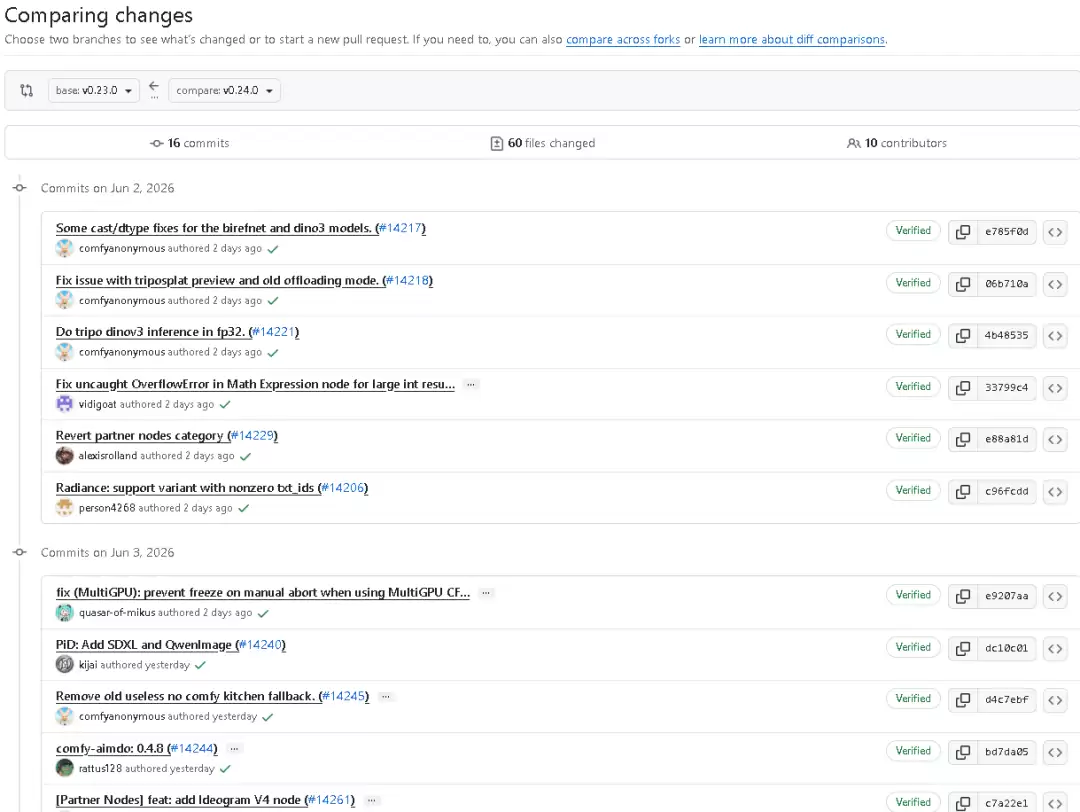
Task: Open comfyanonymous avatar on first commit
Action: coord(65,248)
